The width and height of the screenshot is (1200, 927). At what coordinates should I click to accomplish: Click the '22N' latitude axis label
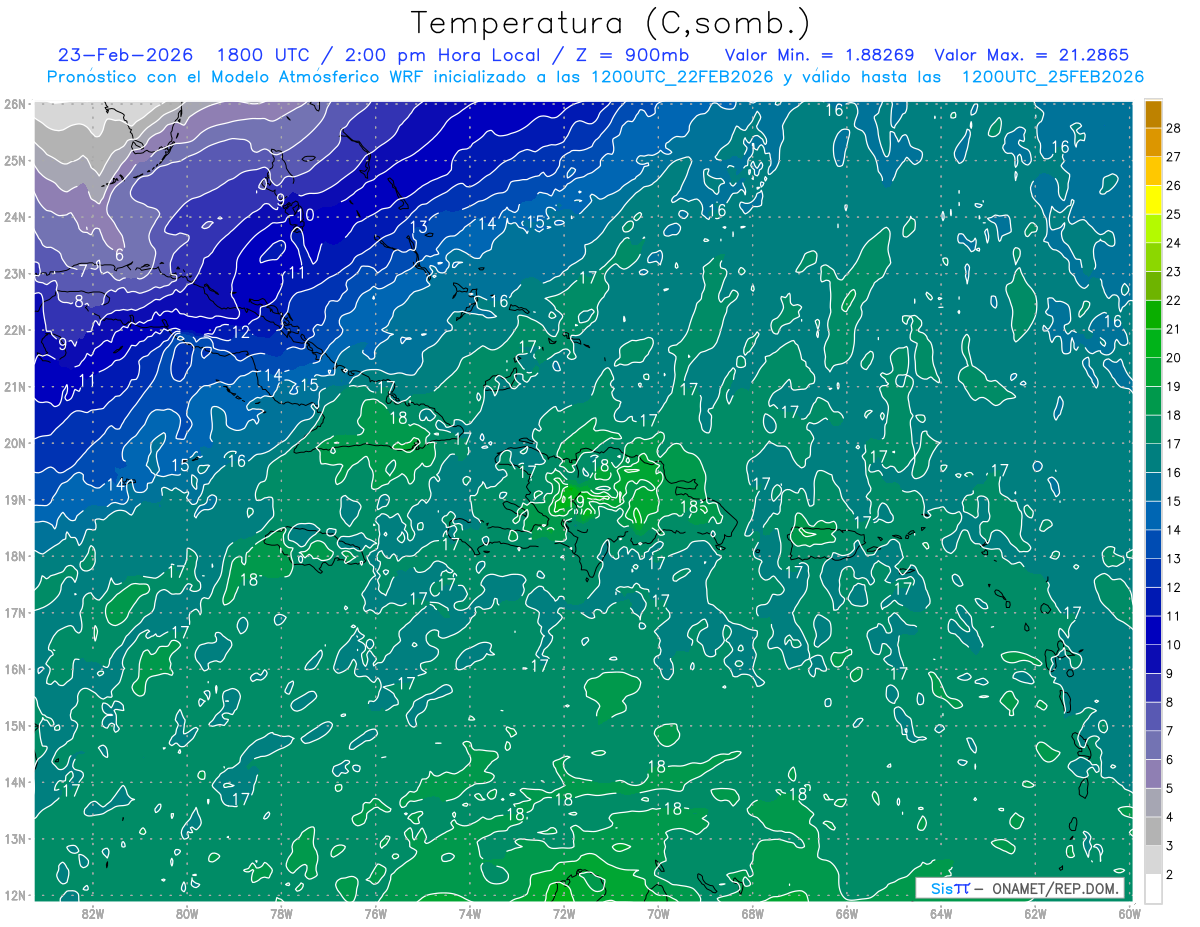pos(15,330)
